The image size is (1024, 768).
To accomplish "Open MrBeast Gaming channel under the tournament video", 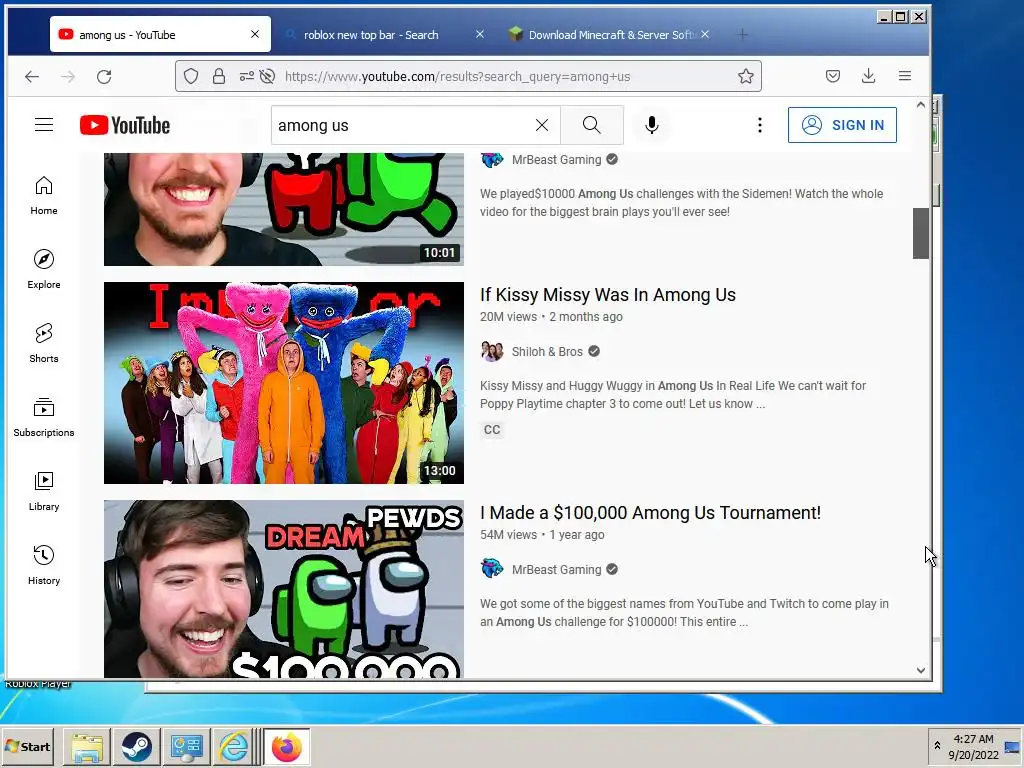I will 556,570.
